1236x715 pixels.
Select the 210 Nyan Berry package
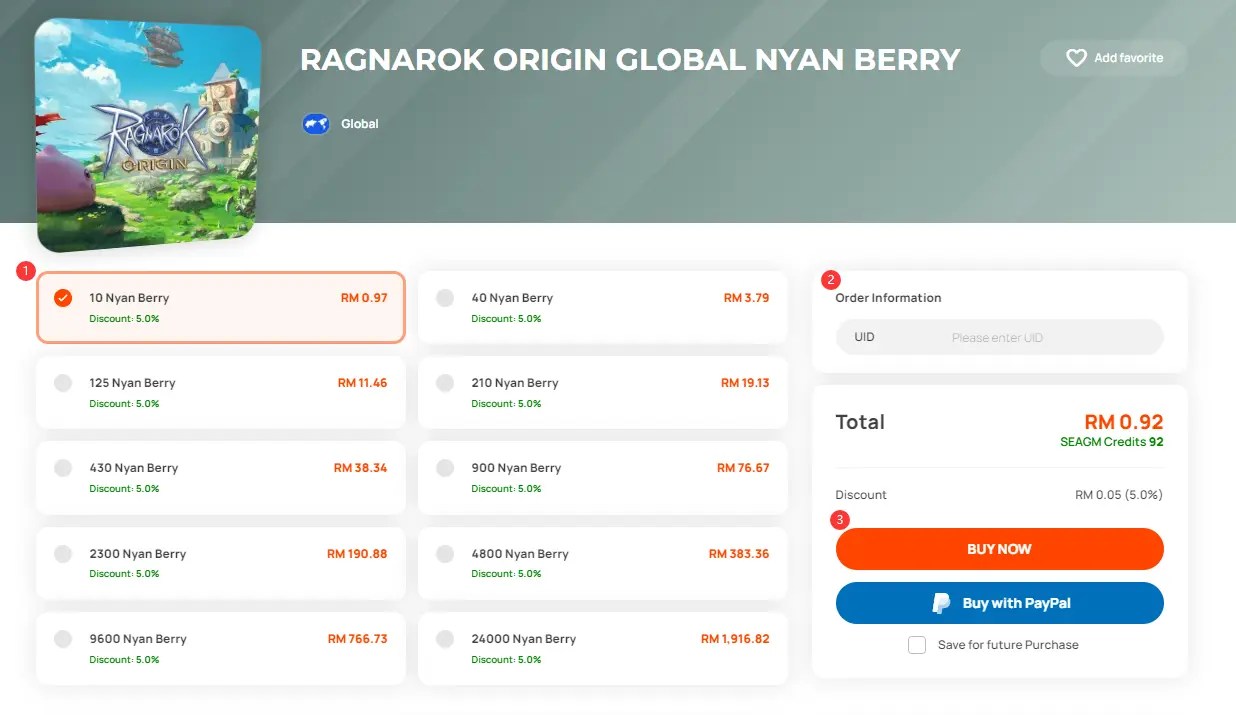[603, 391]
